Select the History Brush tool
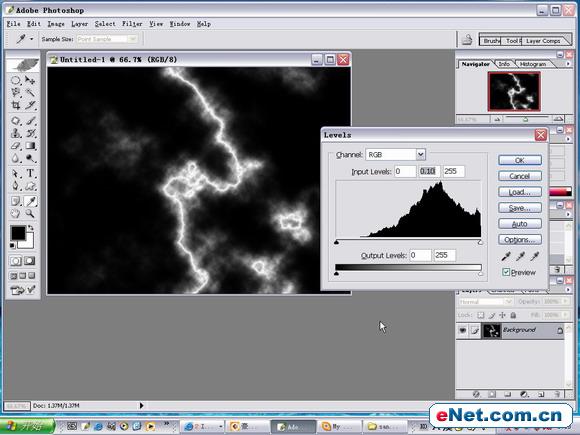The image size is (580, 435). (x=30, y=133)
